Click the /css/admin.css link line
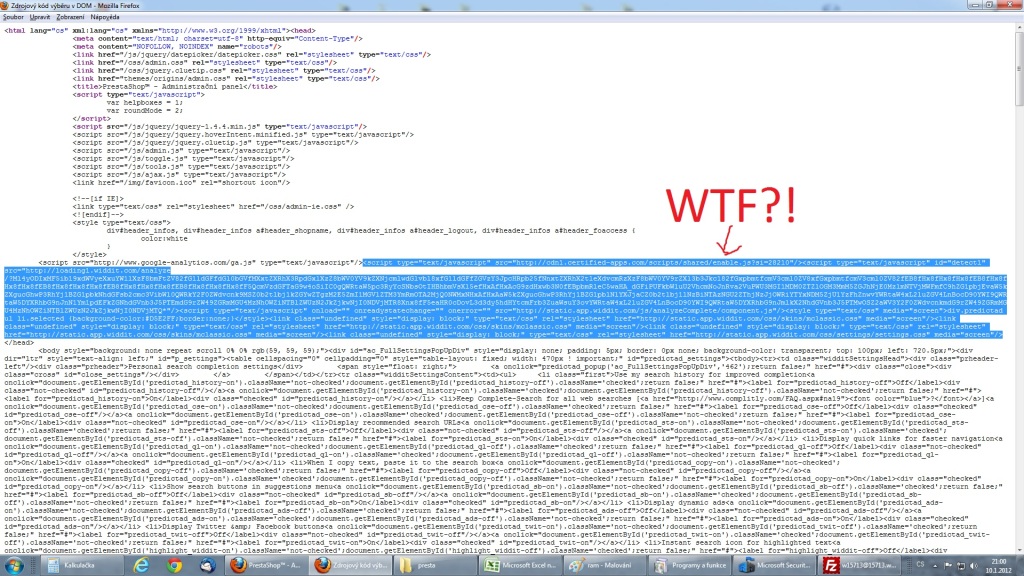Viewport: 1024px width, 576px height. [x=204, y=63]
